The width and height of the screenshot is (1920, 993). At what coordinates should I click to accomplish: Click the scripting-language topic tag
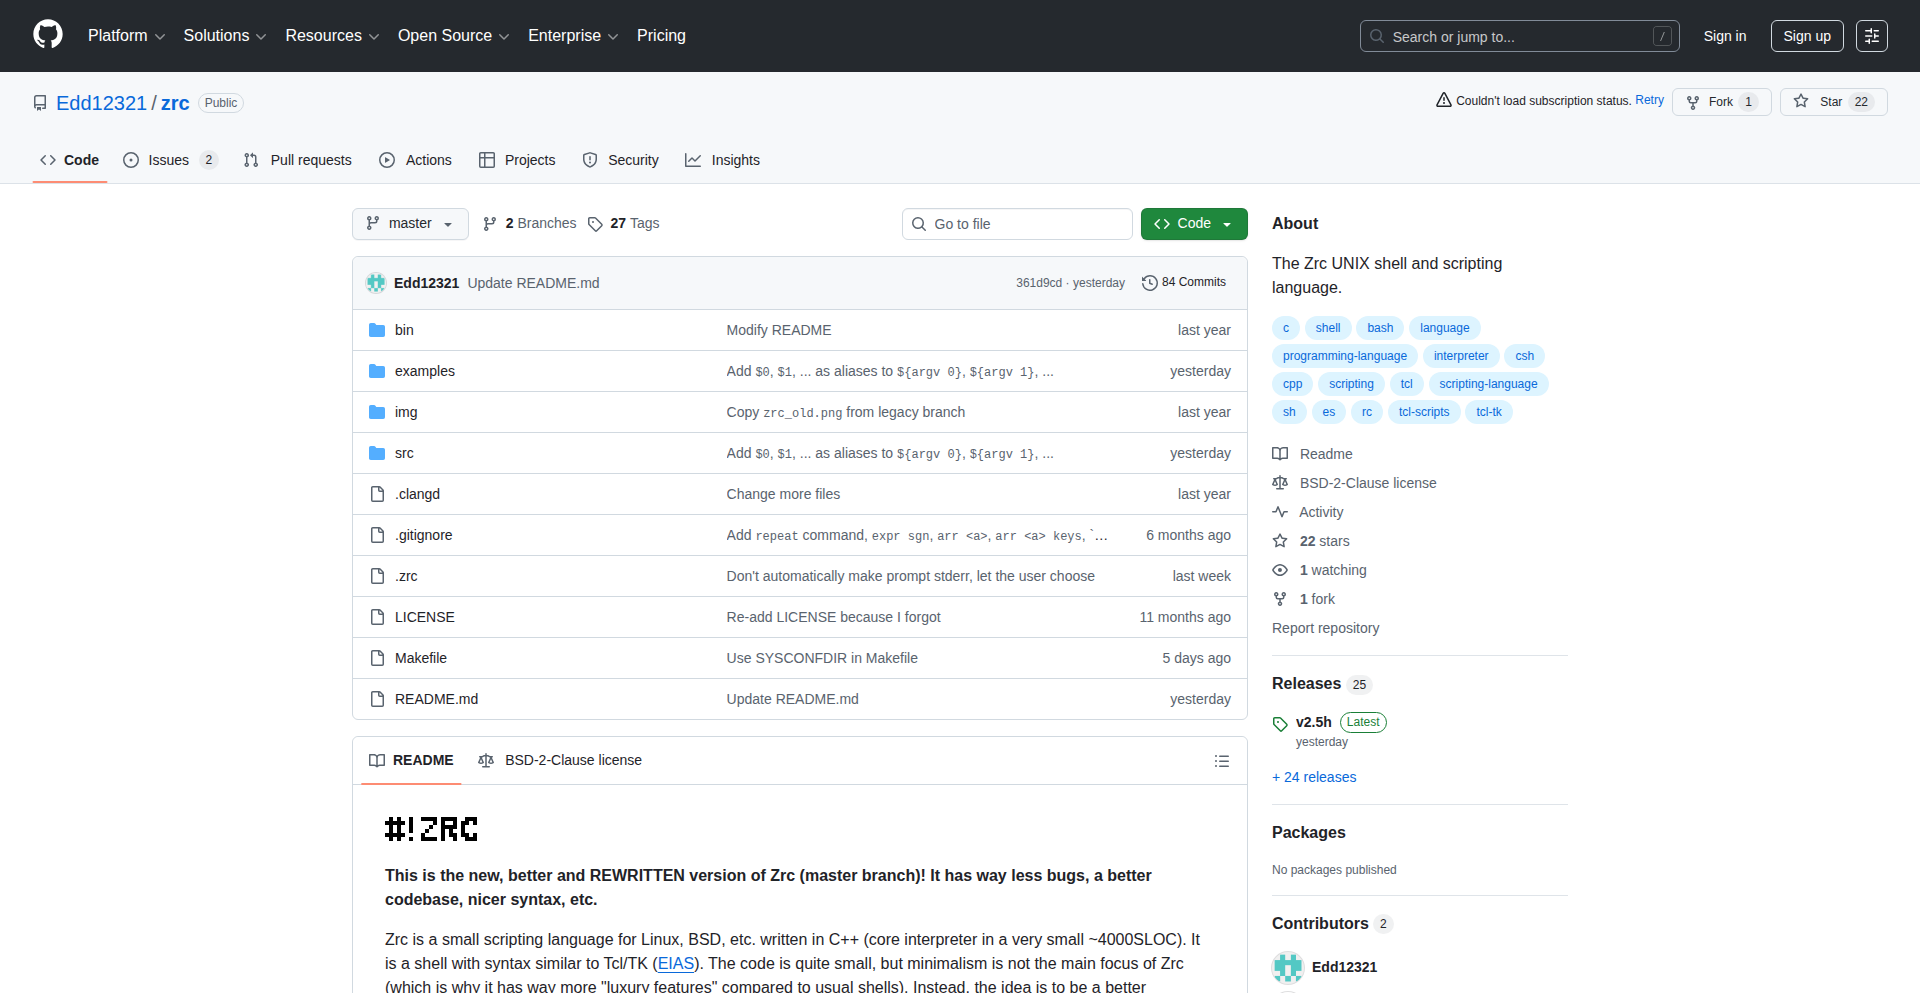pos(1488,384)
